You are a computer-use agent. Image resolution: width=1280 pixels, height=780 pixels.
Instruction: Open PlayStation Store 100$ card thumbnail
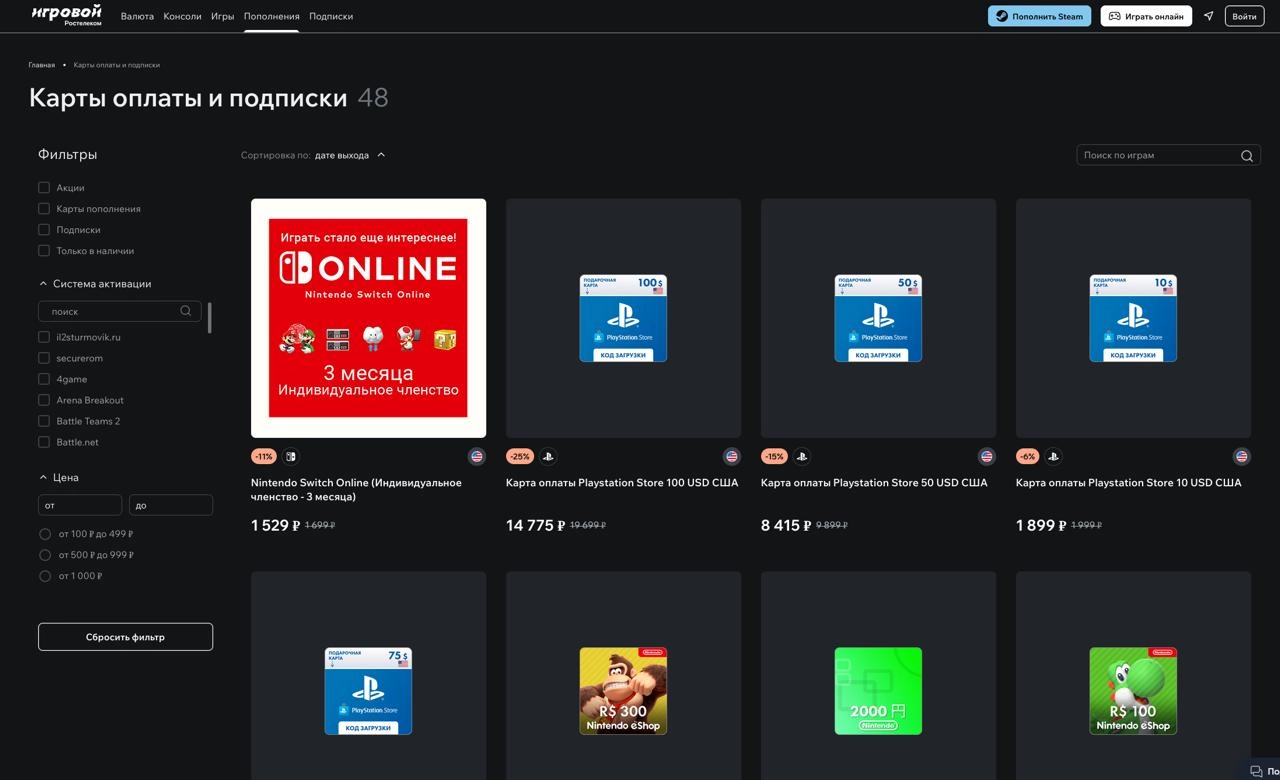623,318
